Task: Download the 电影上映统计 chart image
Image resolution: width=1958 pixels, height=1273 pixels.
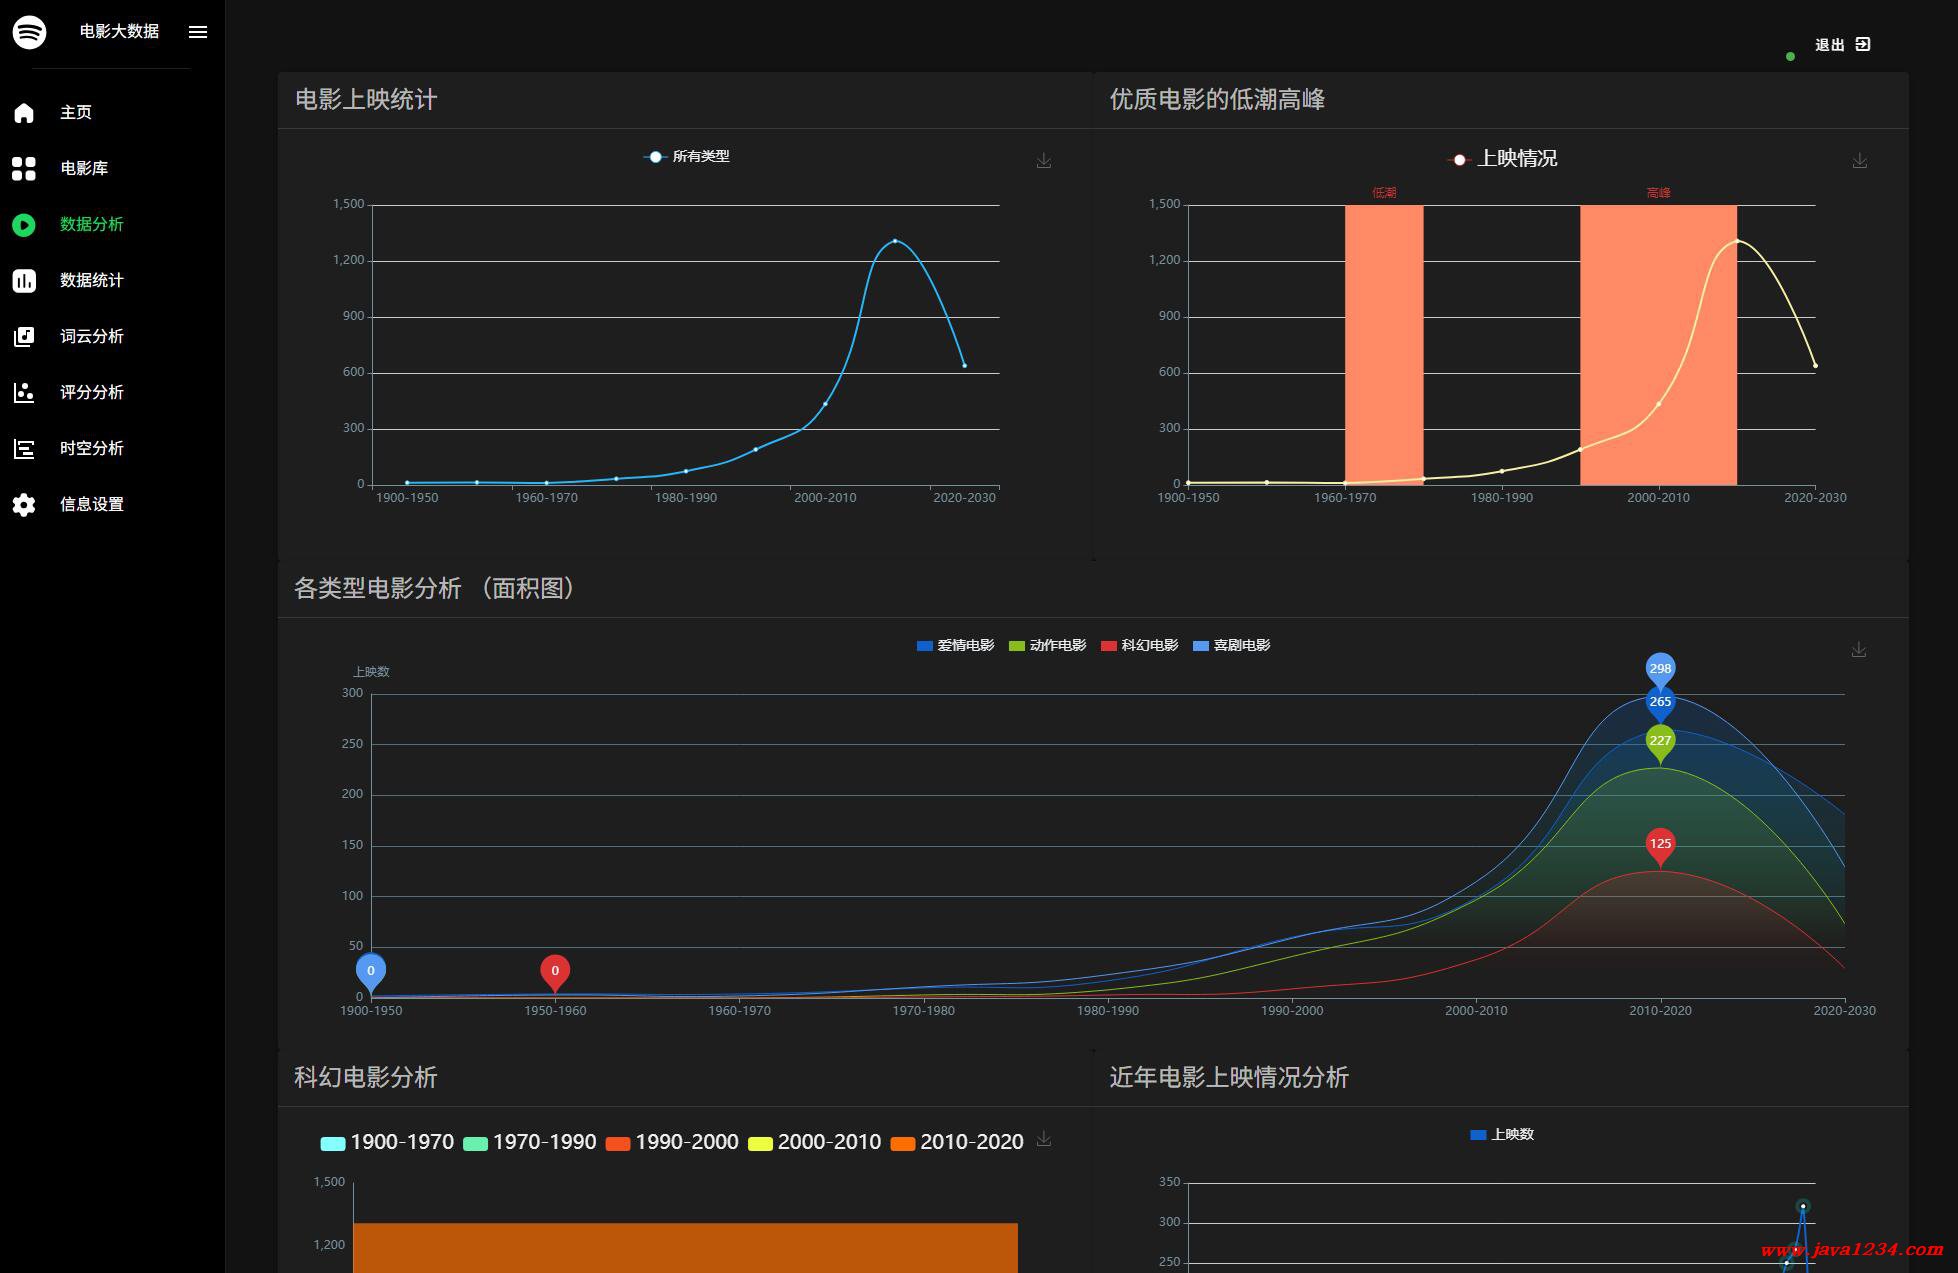Action: (x=1044, y=160)
